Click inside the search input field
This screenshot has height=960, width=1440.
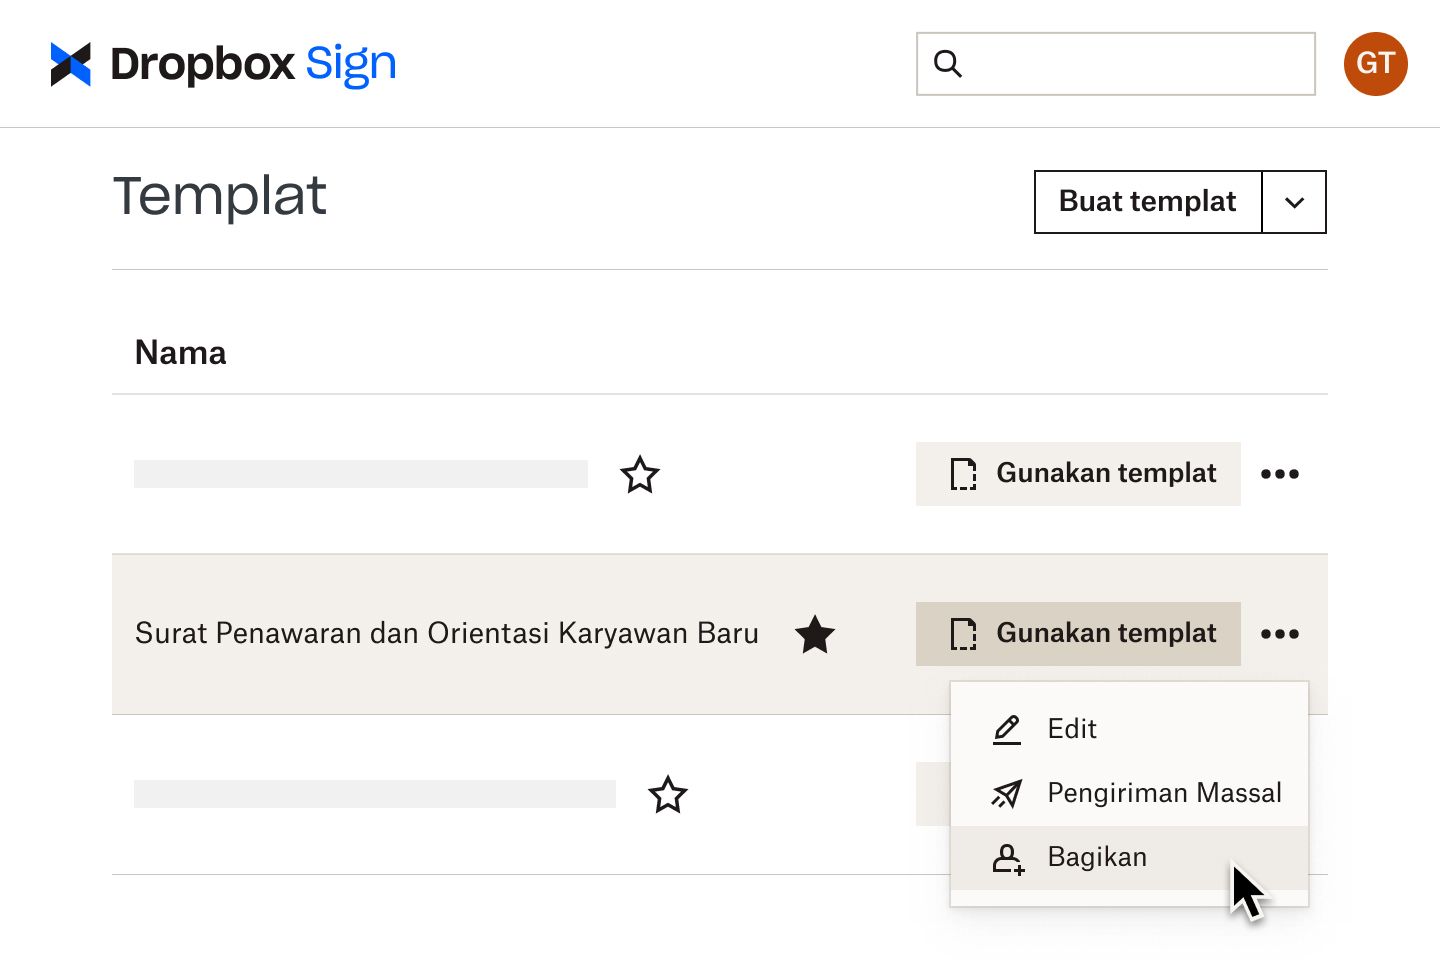(1115, 63)
